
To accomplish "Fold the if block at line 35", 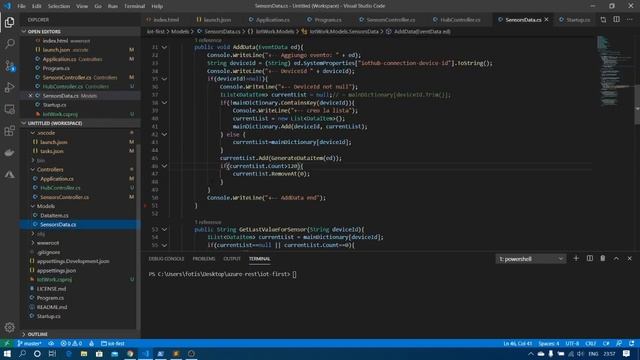I will coord(164,79).
